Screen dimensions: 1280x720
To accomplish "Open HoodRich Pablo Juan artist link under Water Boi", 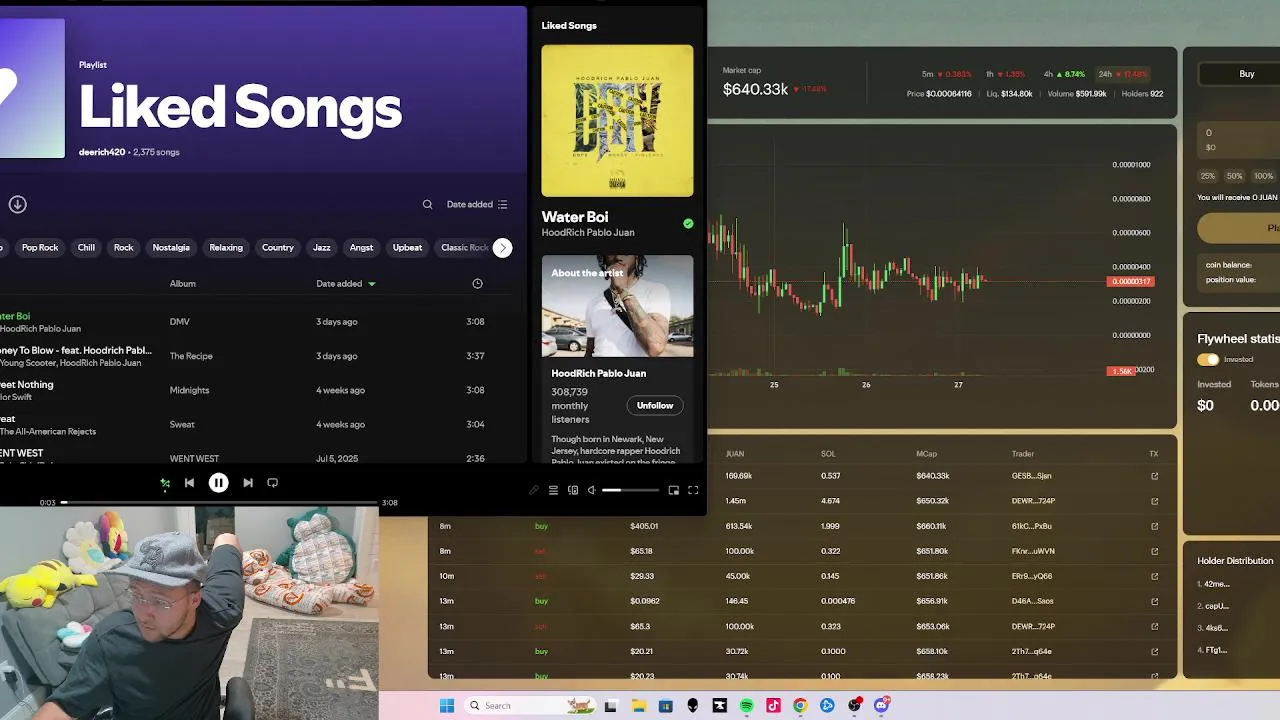I will (x=588, y=233).
